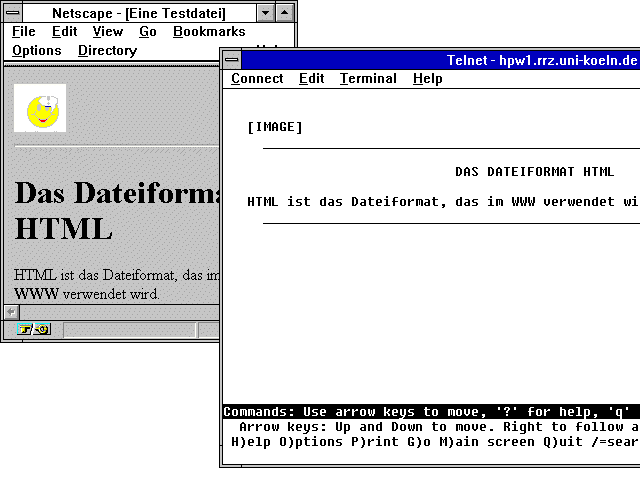Click the smiley face image in Netscape
The width and height of the screenshot is (640, 480).
tap(40, 108)
